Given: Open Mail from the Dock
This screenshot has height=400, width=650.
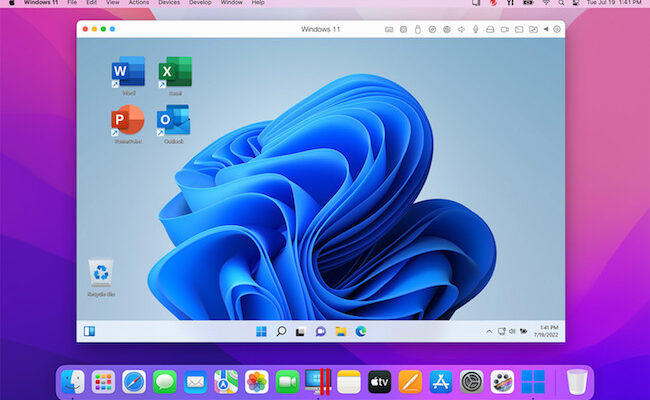Looking at the screenshot, I should (x=195, y=381).
